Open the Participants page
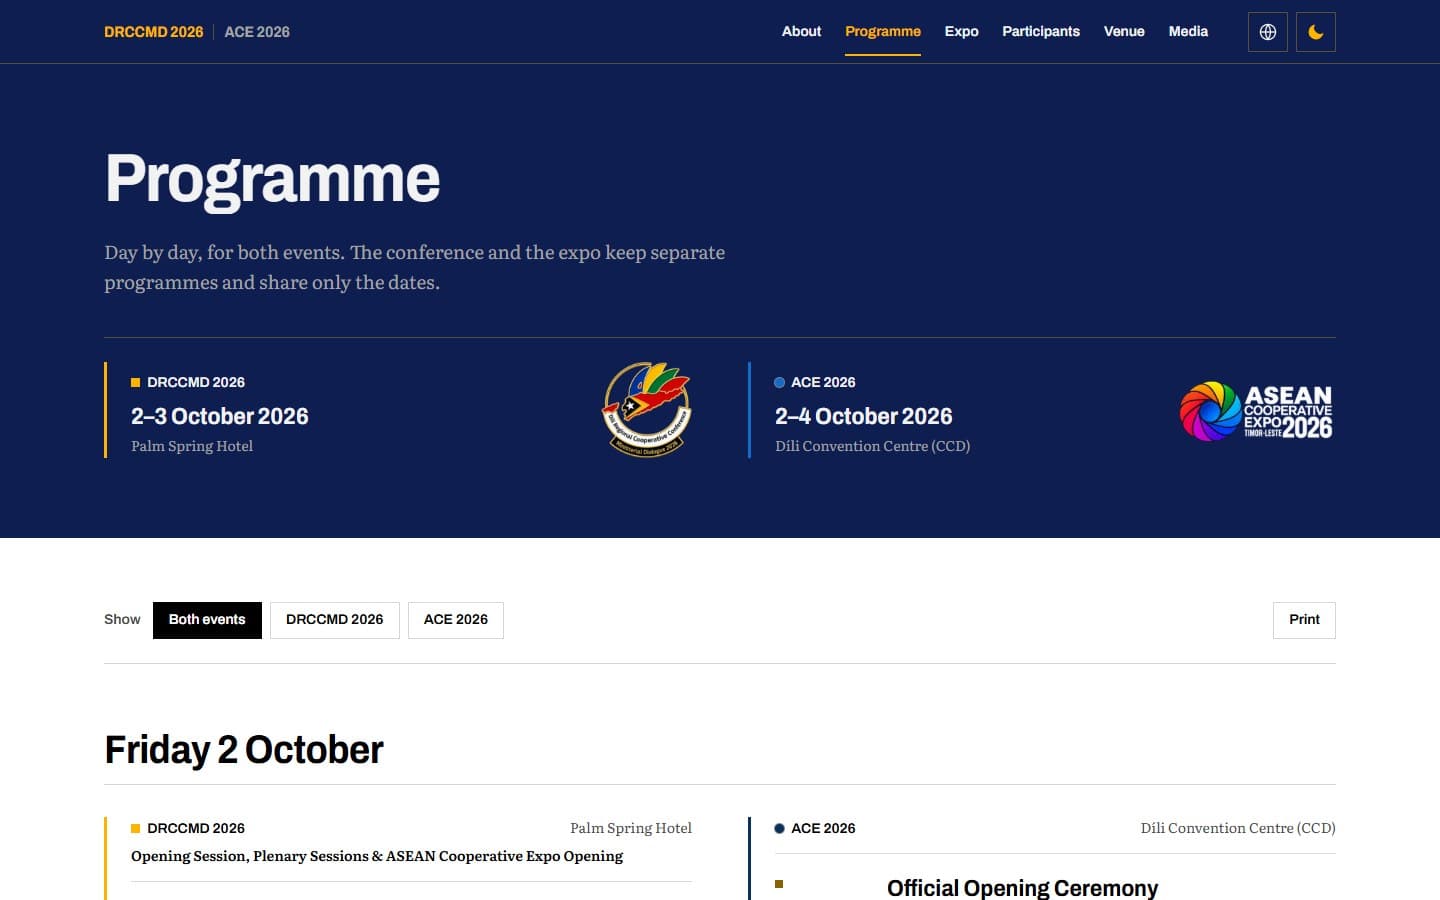 click(x=1041, y=31)
